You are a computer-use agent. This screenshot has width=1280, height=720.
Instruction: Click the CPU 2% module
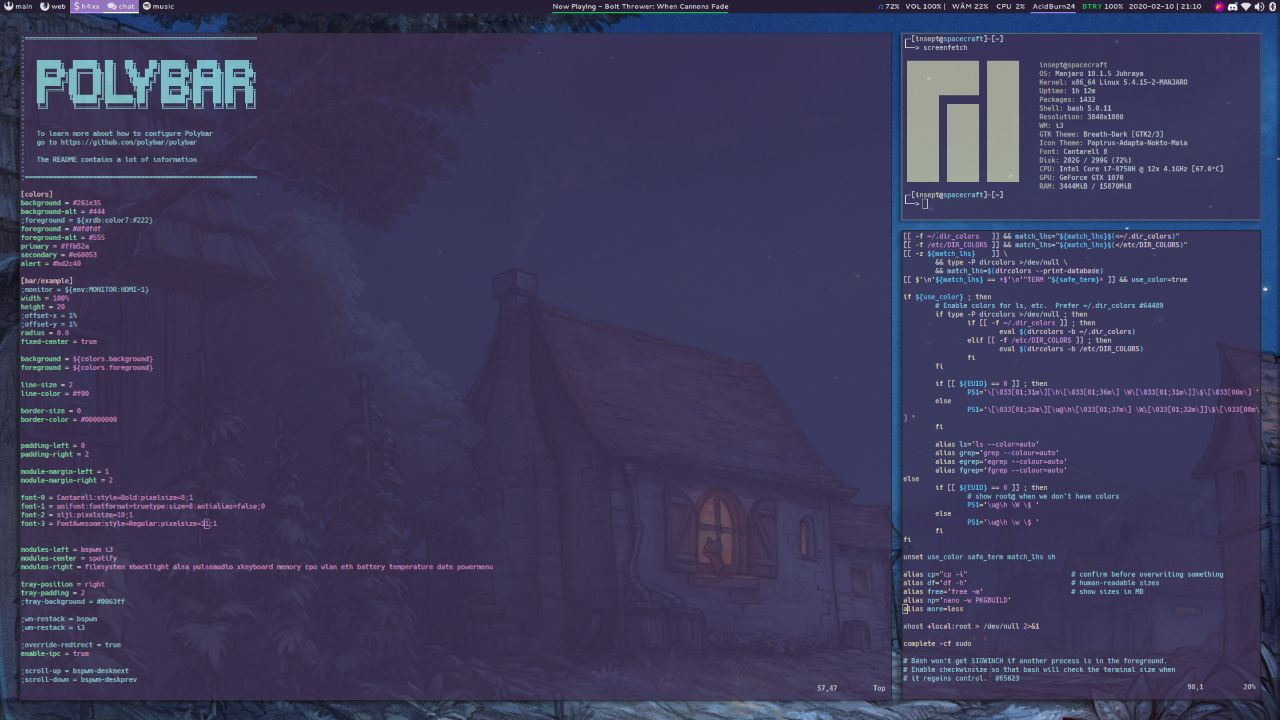pos(1010,6)
